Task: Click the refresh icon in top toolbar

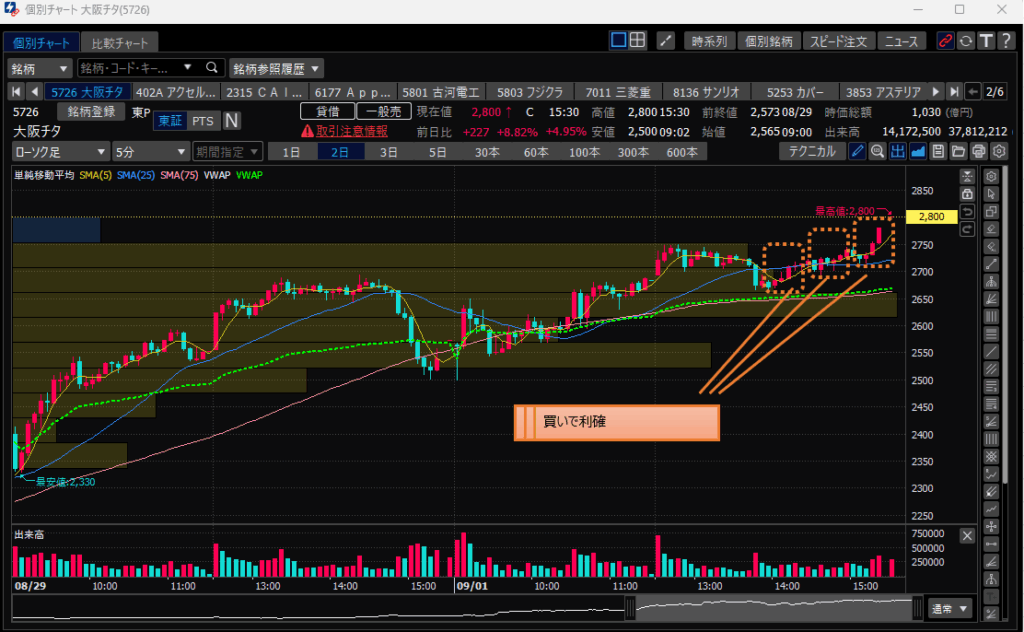Action: coord(966,41)
